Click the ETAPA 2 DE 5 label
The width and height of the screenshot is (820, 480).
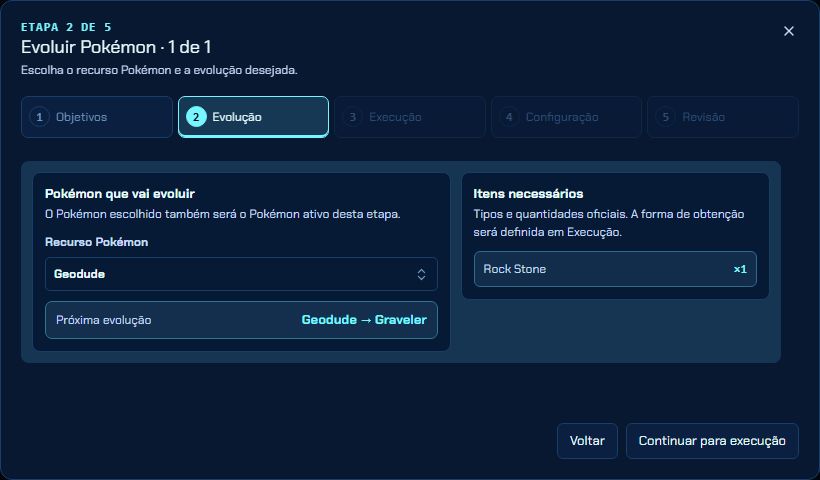pos(66,27)
